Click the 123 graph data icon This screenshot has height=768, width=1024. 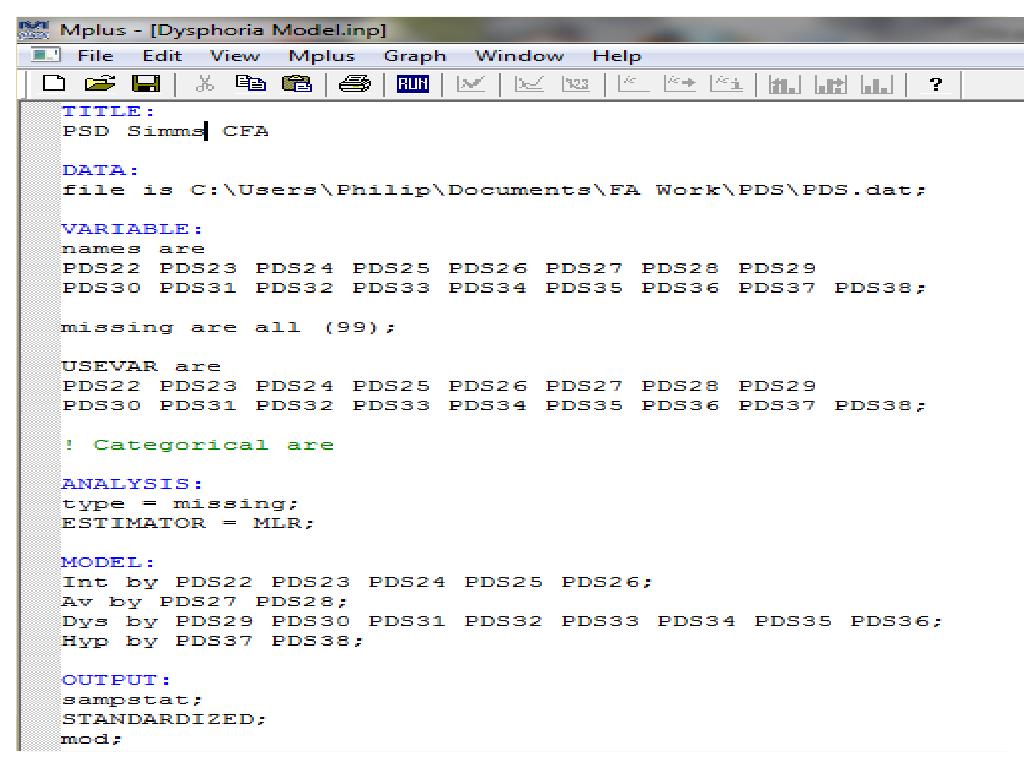[x=575, y=84]
